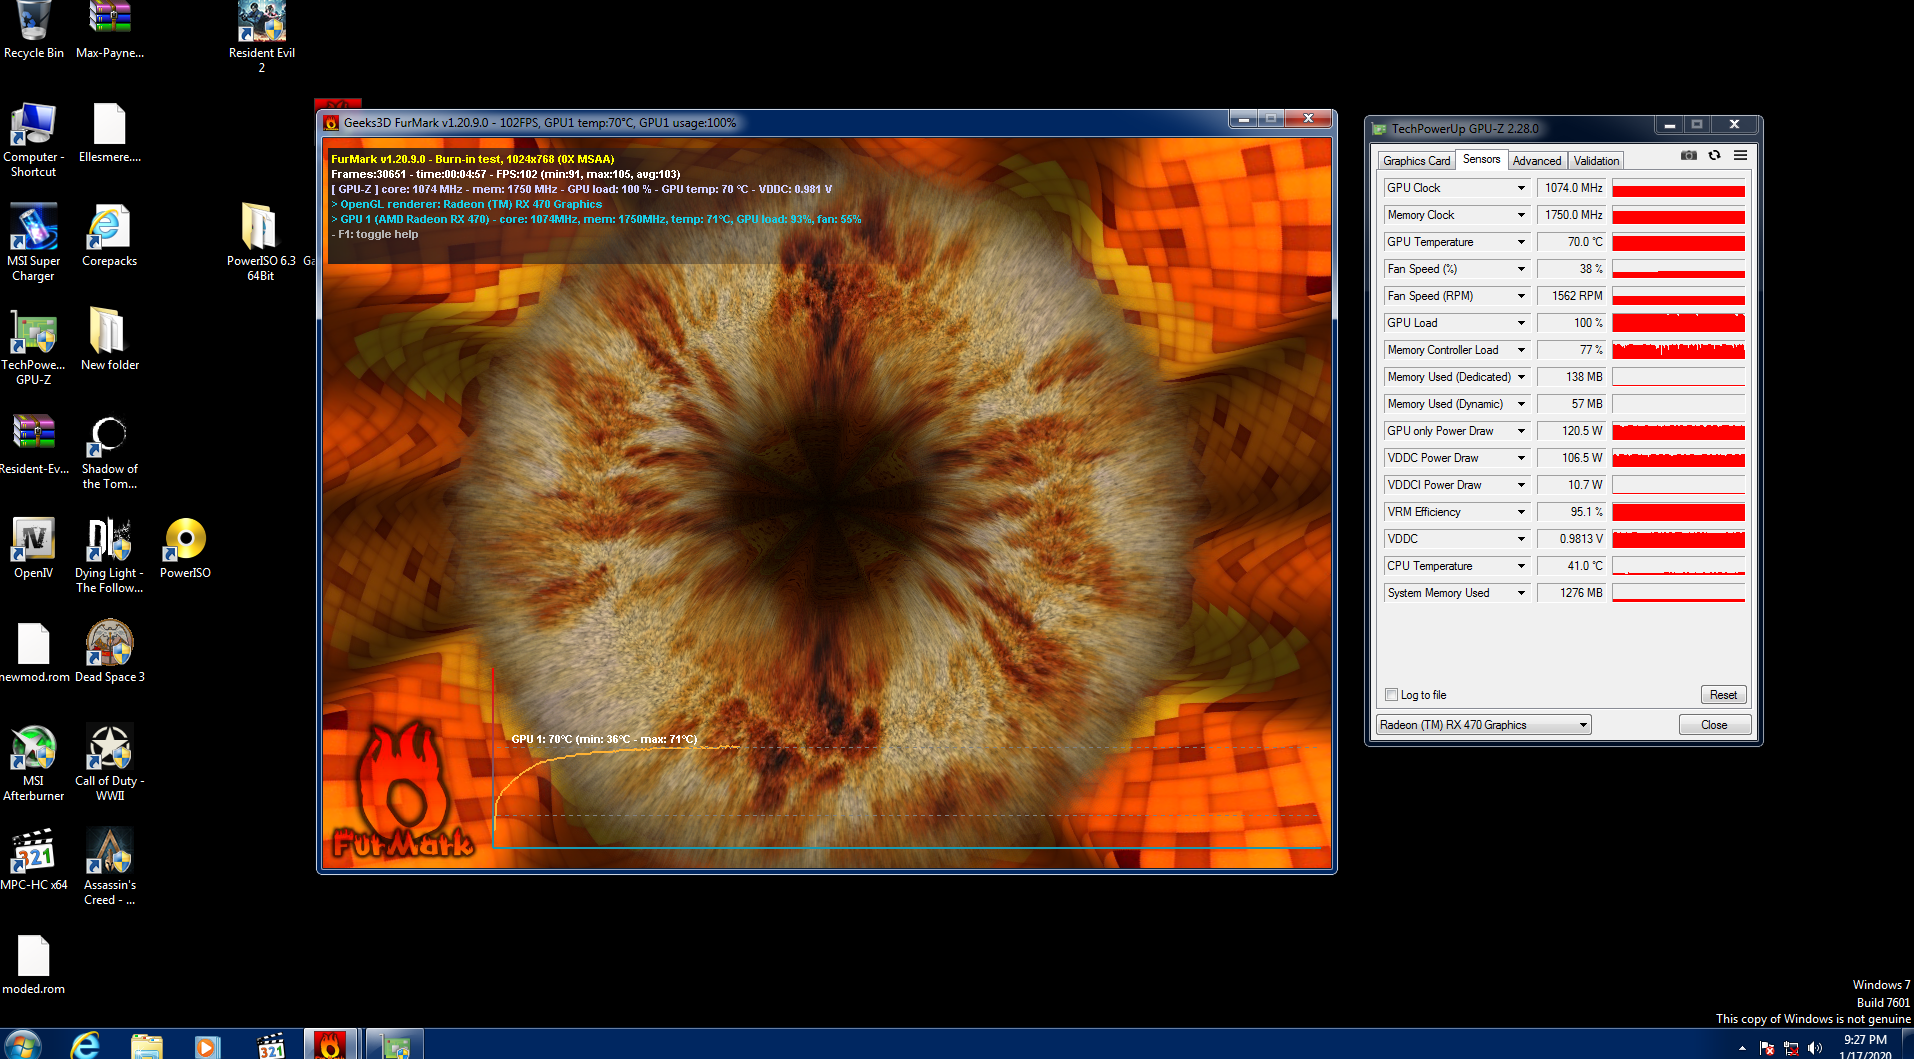This screenshot has height=1059, width=1914.
Task: Click the System Memory Used 1276 MB value
Action: coord(1571,593)
